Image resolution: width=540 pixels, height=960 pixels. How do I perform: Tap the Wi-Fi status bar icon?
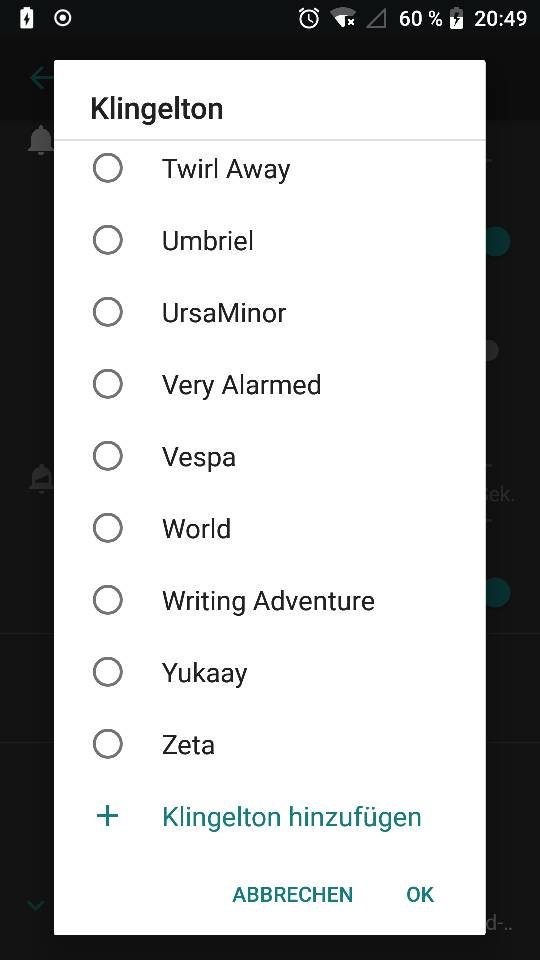coord(344,18)
